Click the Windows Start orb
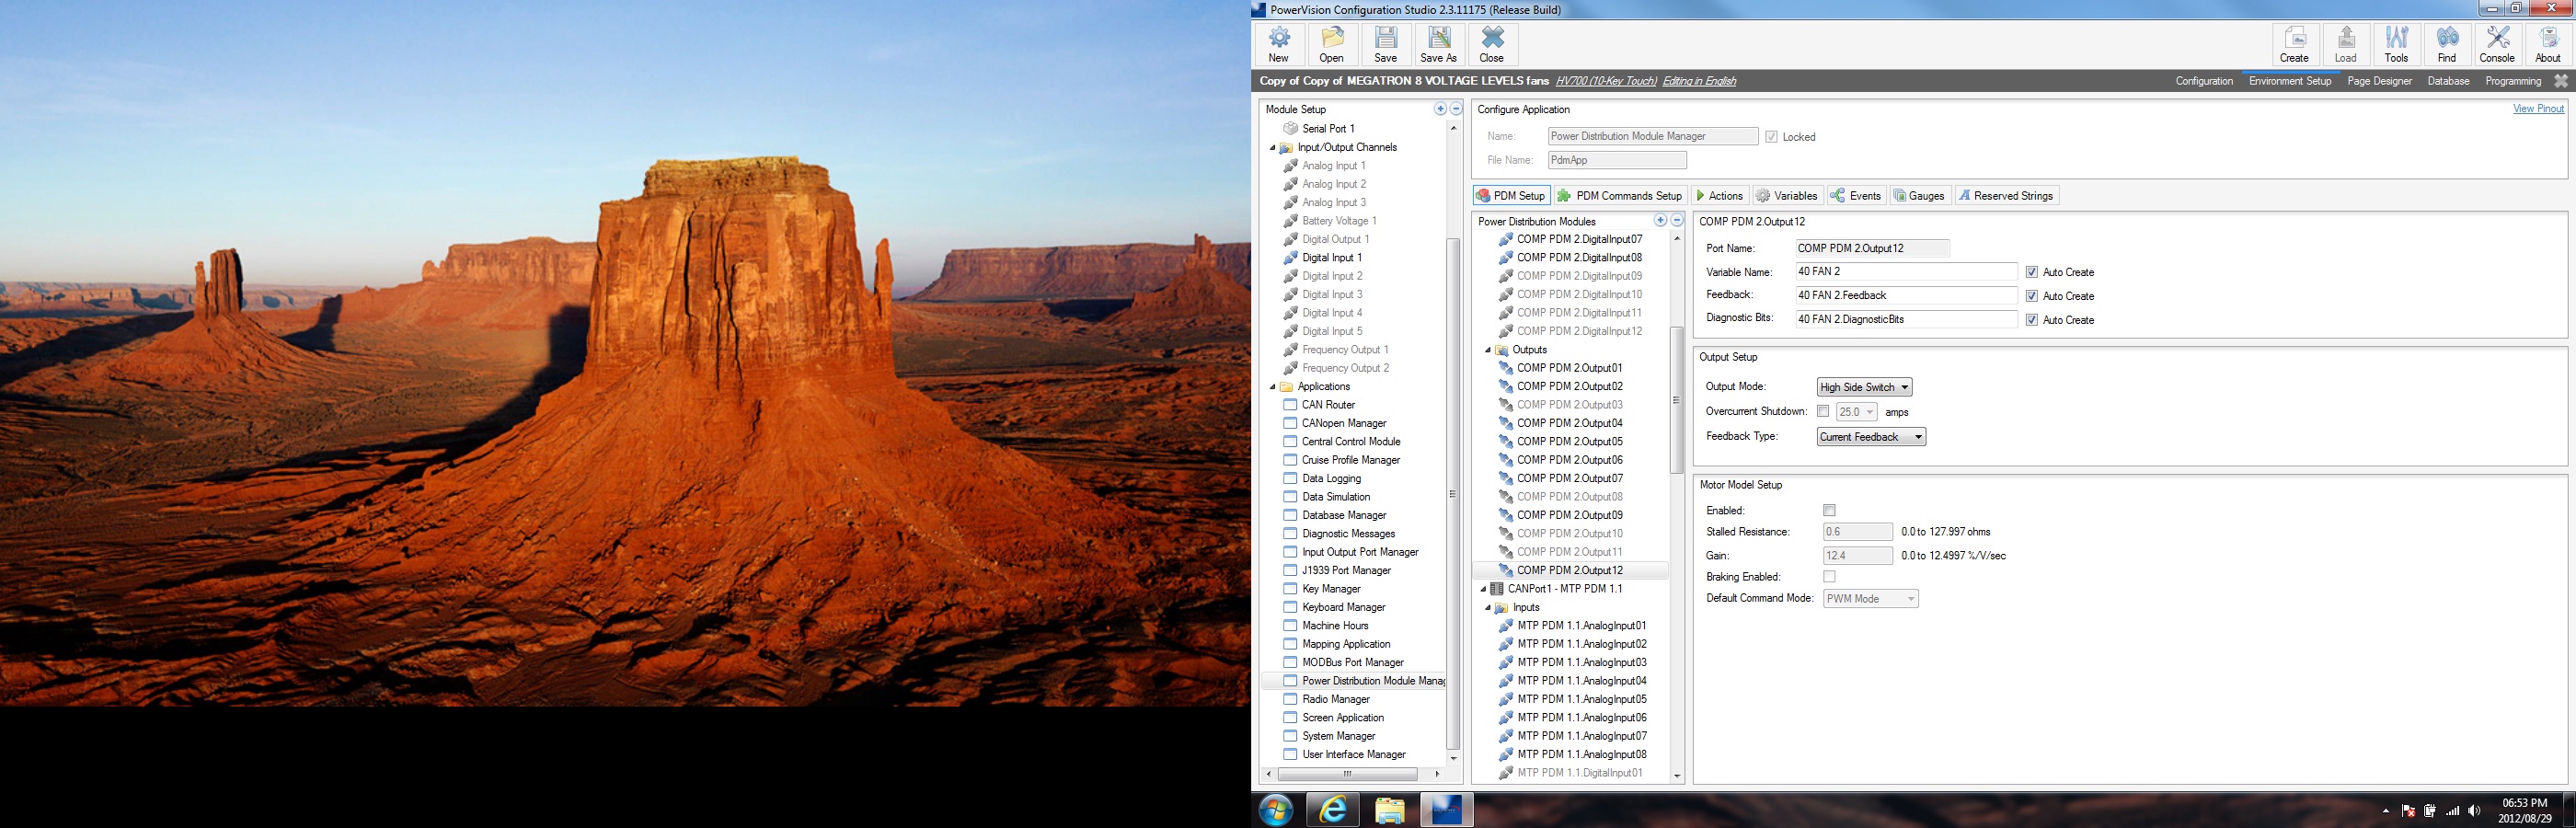2576x828 pixels. 1276,810
